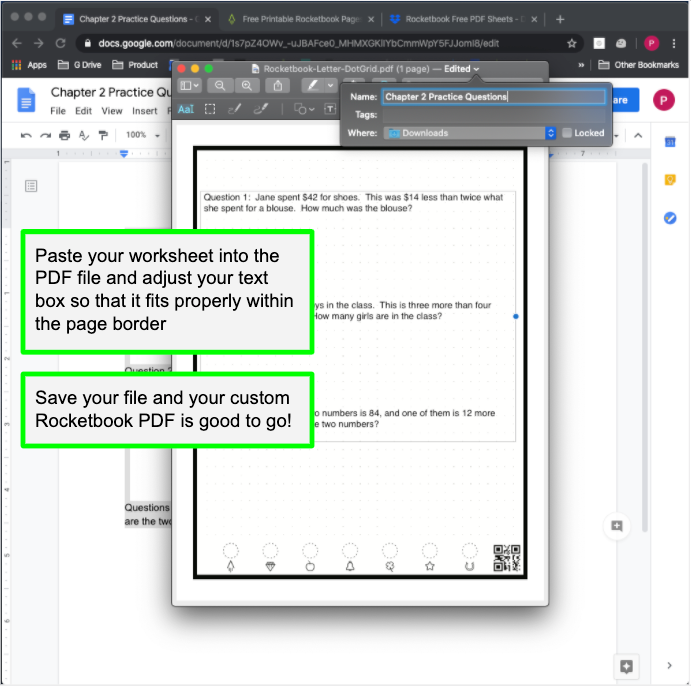Open the Preview sidebar view menu
The width and height of the screenshot is (691, 686).
[x=189, y=85]
